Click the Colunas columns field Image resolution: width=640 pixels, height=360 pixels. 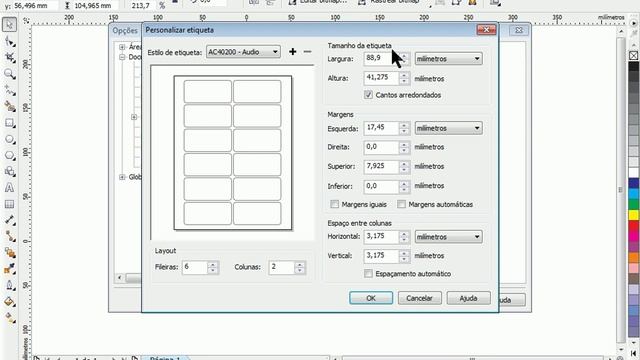pos(282,267)
